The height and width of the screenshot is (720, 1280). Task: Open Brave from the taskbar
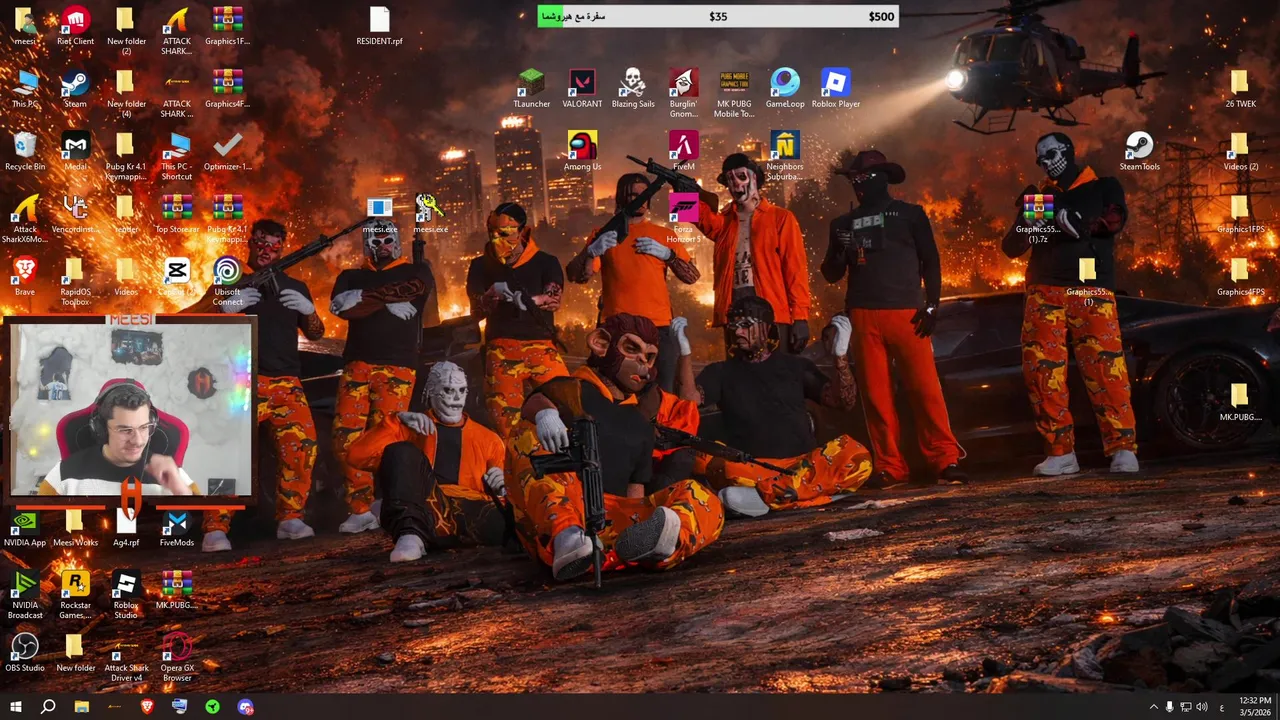[x=147, y=707]
